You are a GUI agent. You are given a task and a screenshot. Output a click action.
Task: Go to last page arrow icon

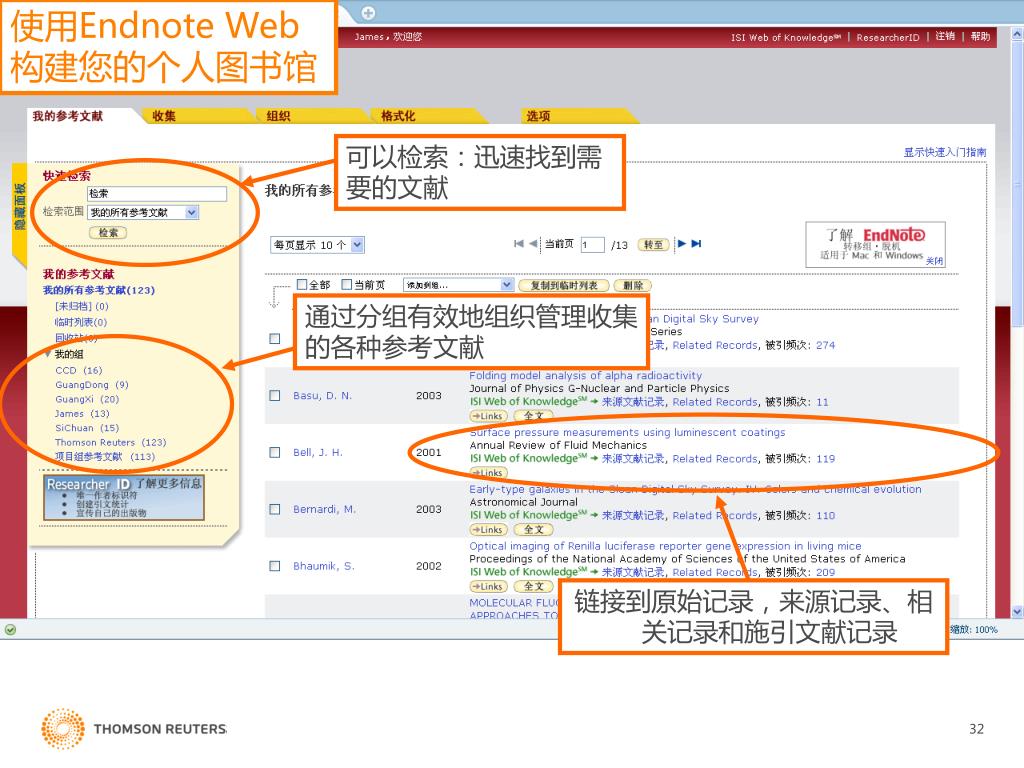(x=696, y=244)
